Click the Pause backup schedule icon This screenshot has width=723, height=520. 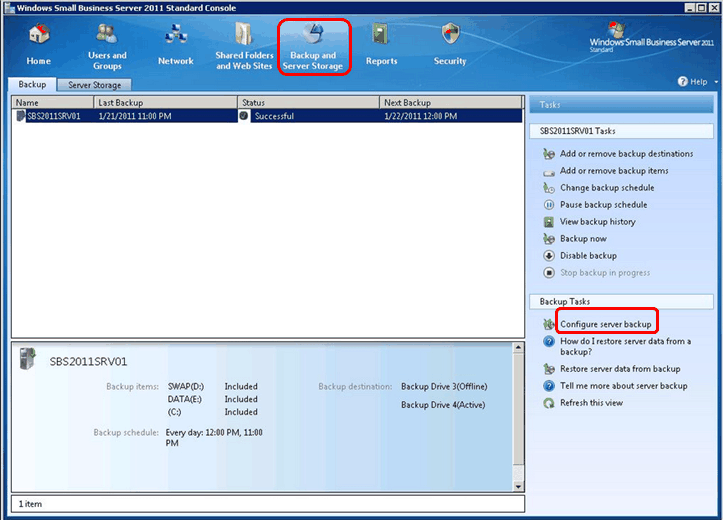tap(549, 205)
